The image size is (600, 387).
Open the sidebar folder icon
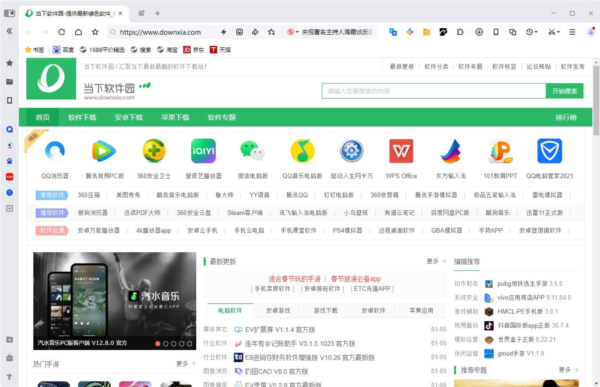(10, 82)
